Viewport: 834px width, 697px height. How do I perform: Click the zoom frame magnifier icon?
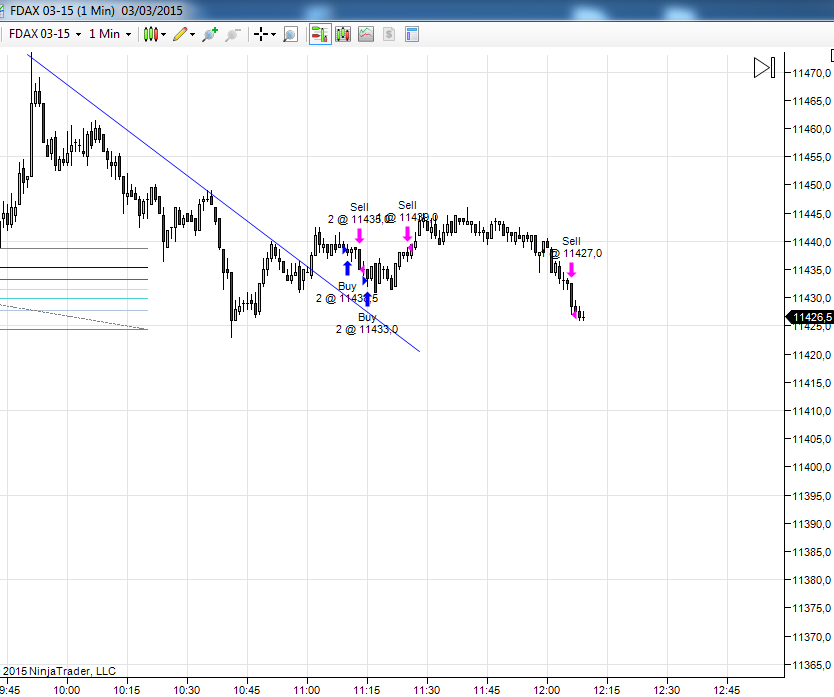pyautogui.click(x=290, y=35)
